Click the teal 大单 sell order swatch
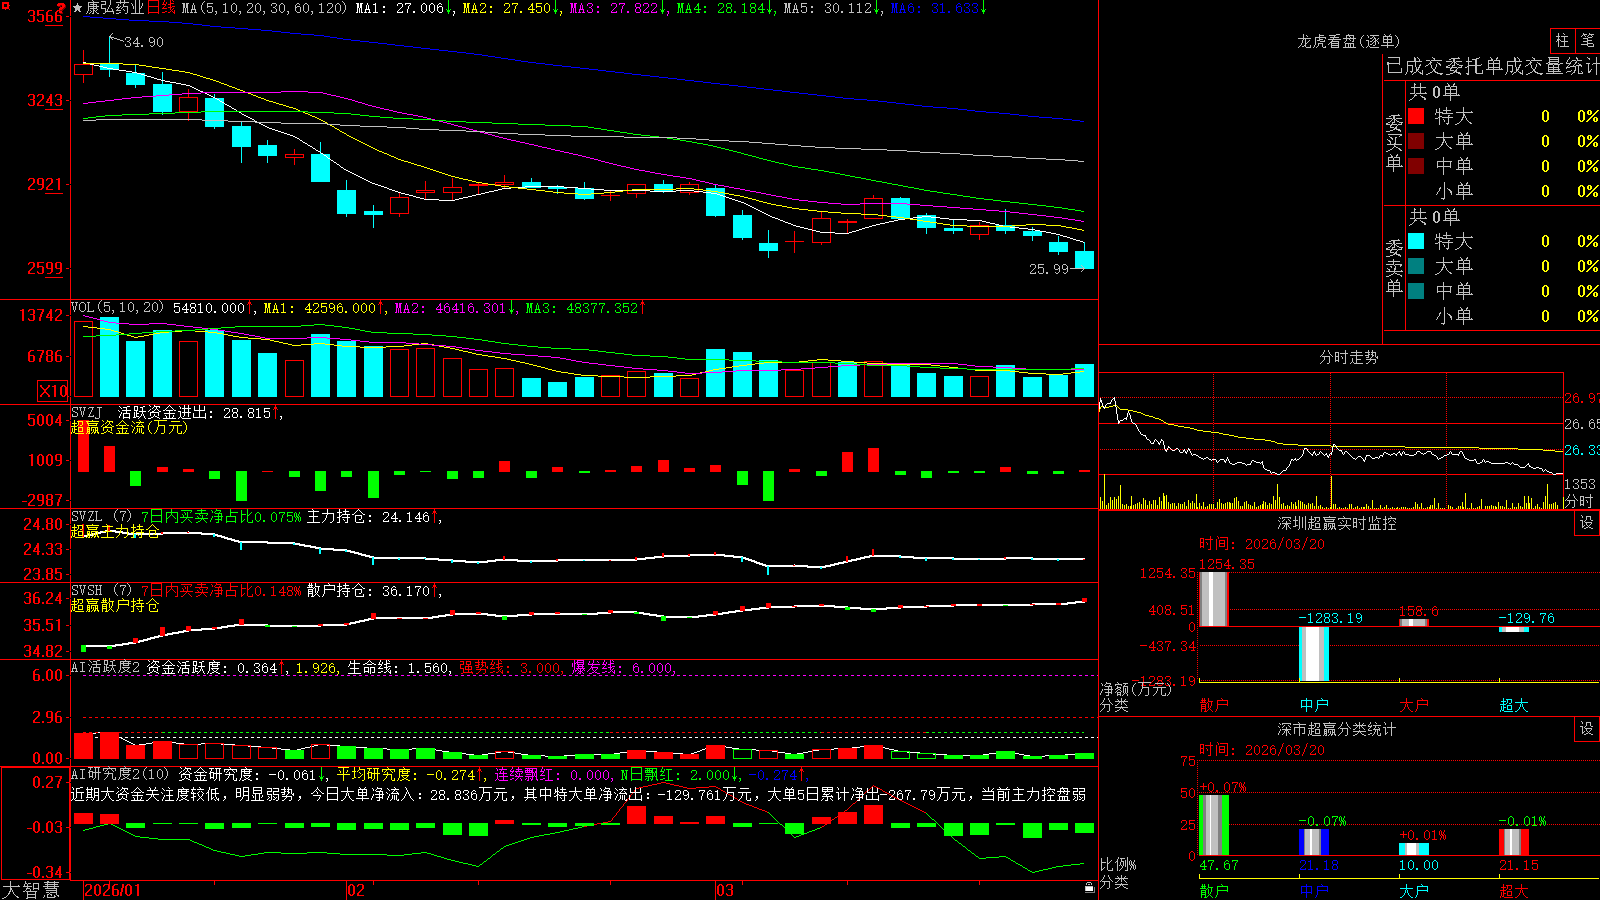1600x900 pixels. click(1416, 266)
